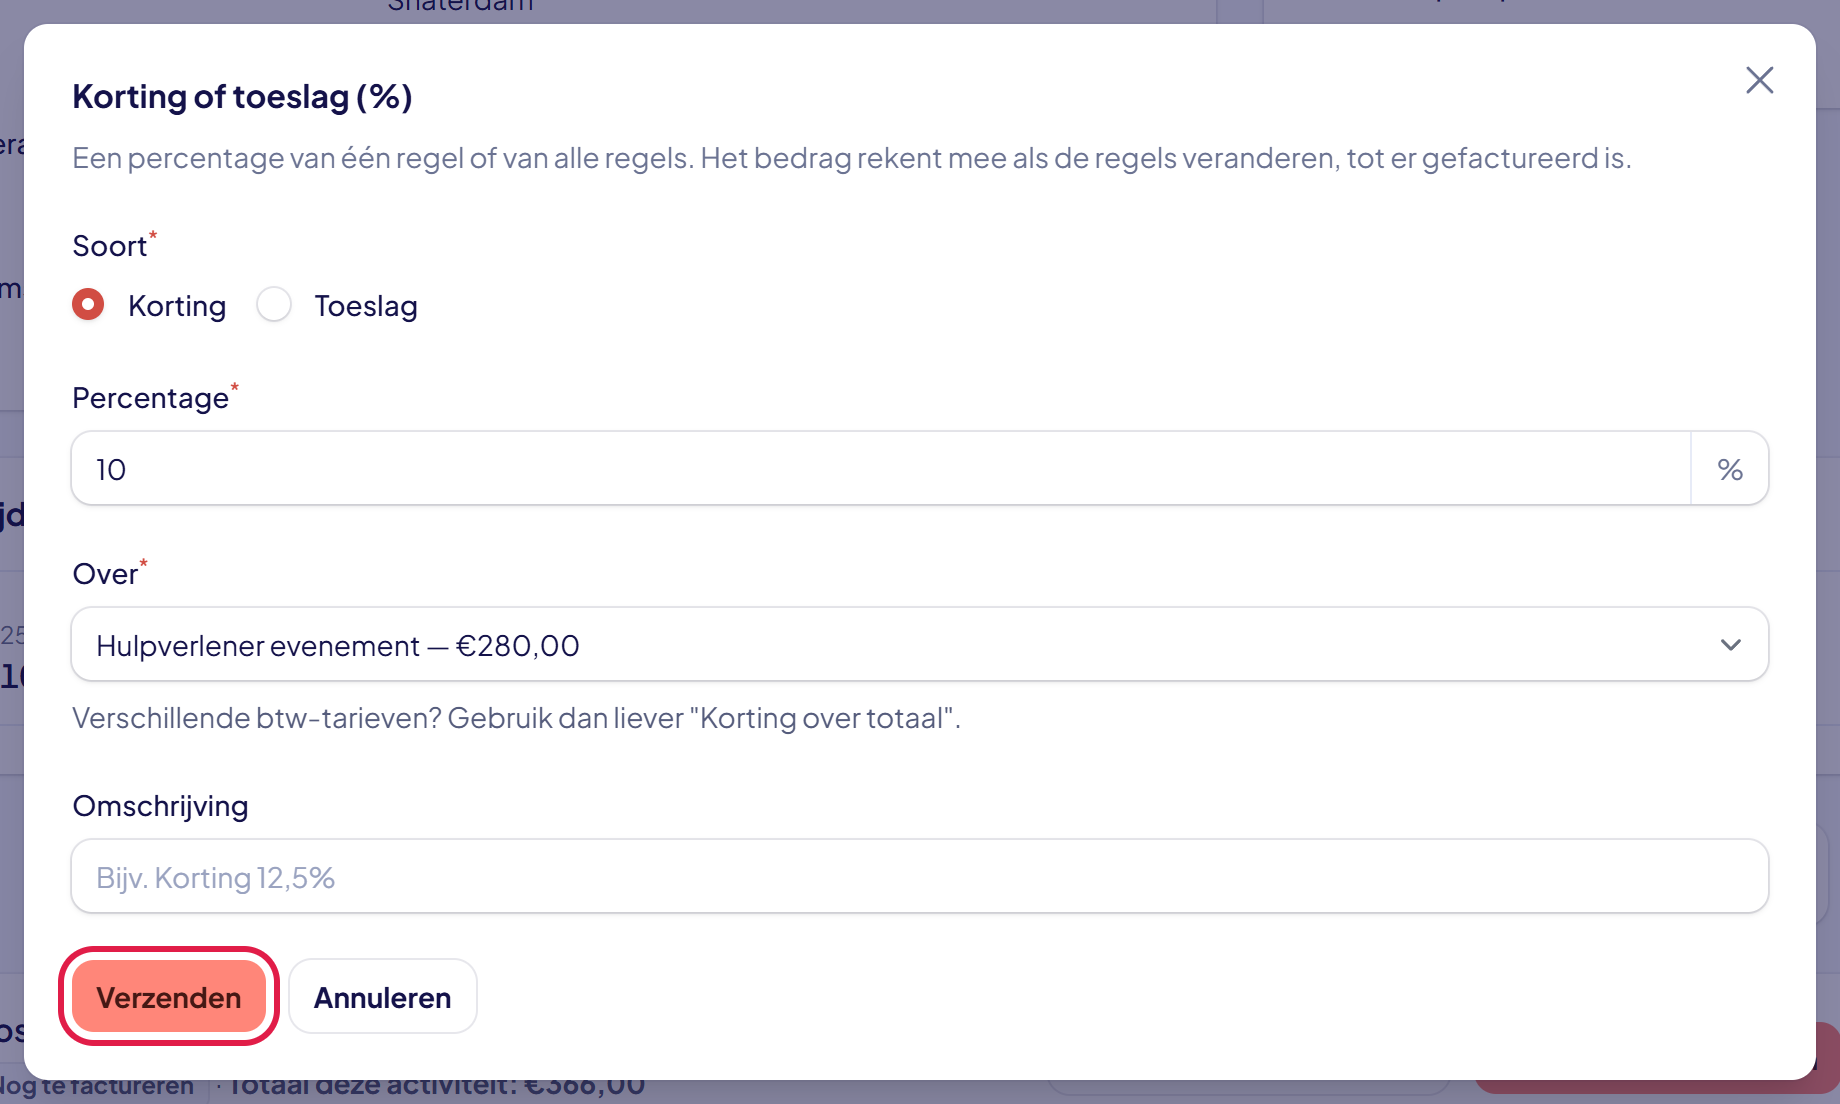Click the percent sign suffix
The height and width of the screenshot is (1104, 1840).
tap(1730, 468)
